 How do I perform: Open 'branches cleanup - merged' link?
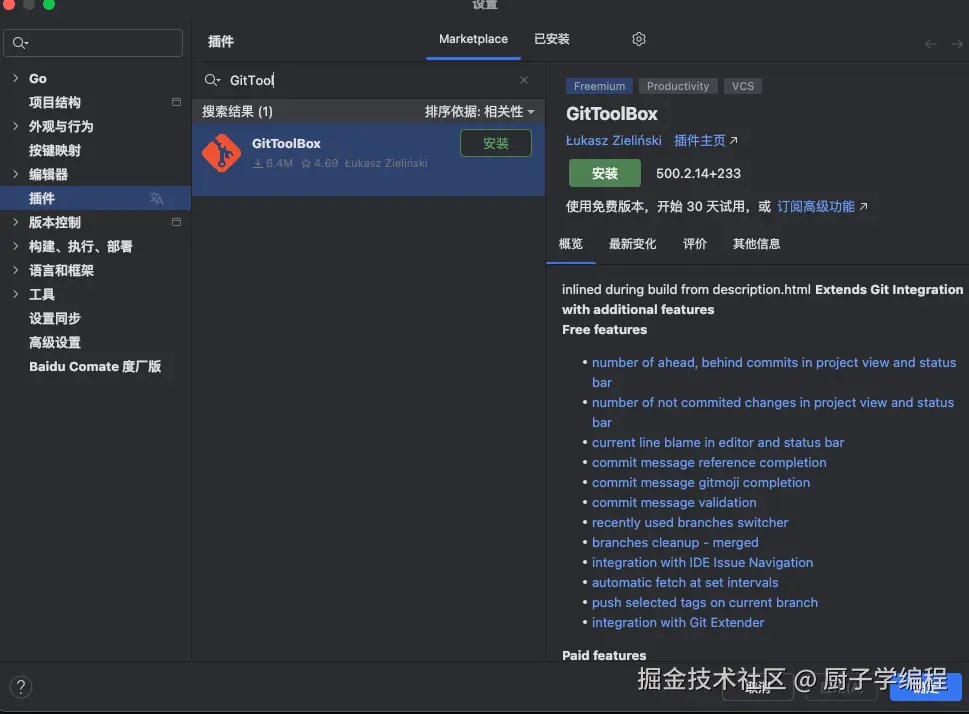pyautogui.click(x=675, y=542)
